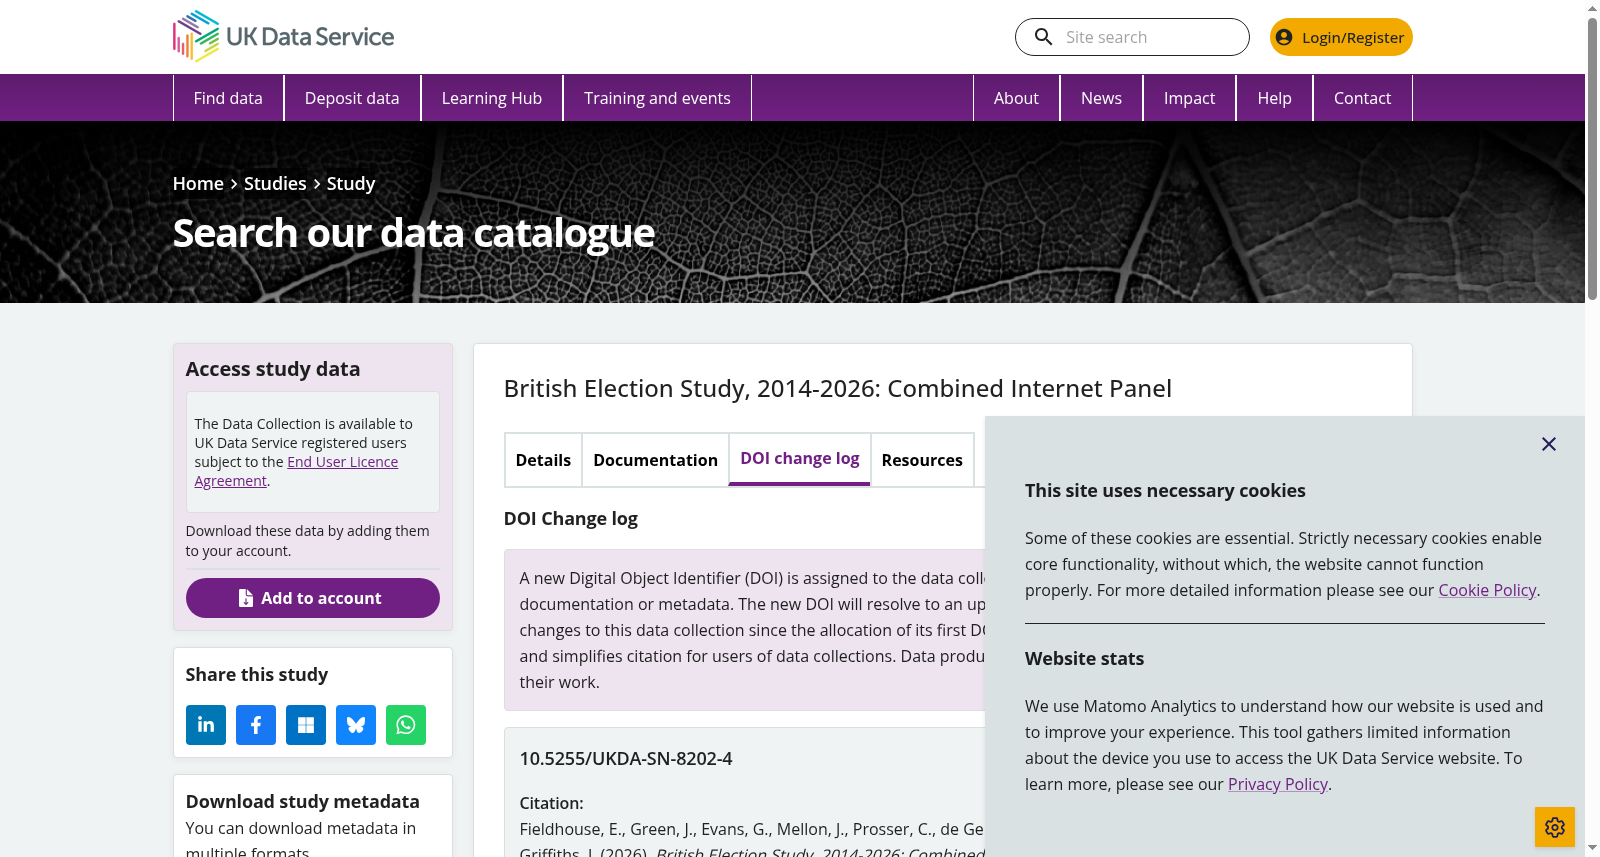Screen dimensions: 1600x857
Task: Click the Access study data heading
Action: click(273, 369)
